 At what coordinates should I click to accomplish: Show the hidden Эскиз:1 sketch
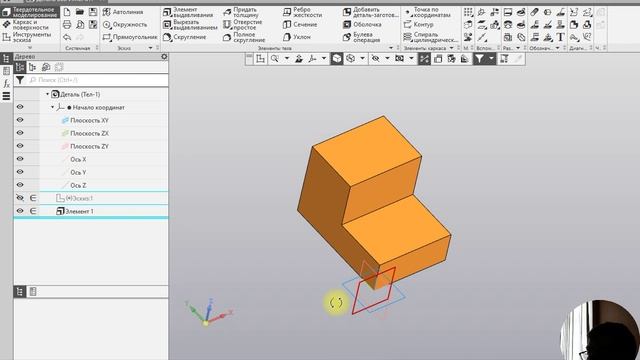tap(20, 198)
